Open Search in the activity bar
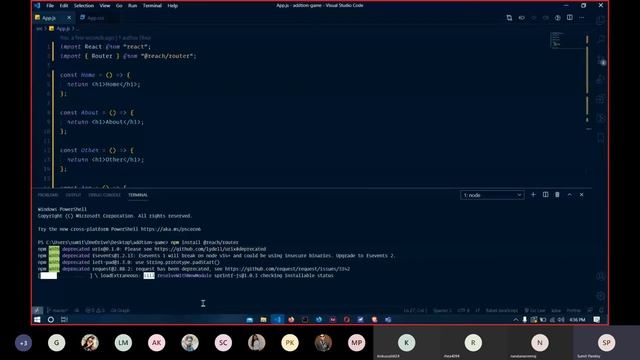Screen dimensions: 640x360 coord(600,40)
